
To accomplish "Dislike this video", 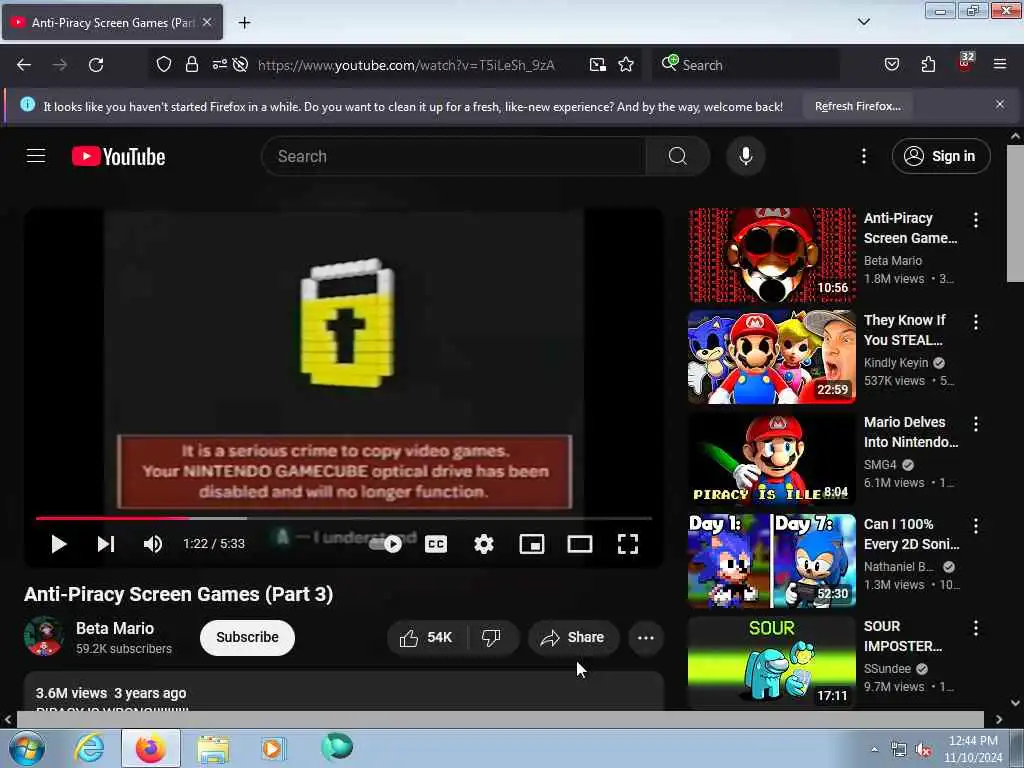I will point(491,637).
